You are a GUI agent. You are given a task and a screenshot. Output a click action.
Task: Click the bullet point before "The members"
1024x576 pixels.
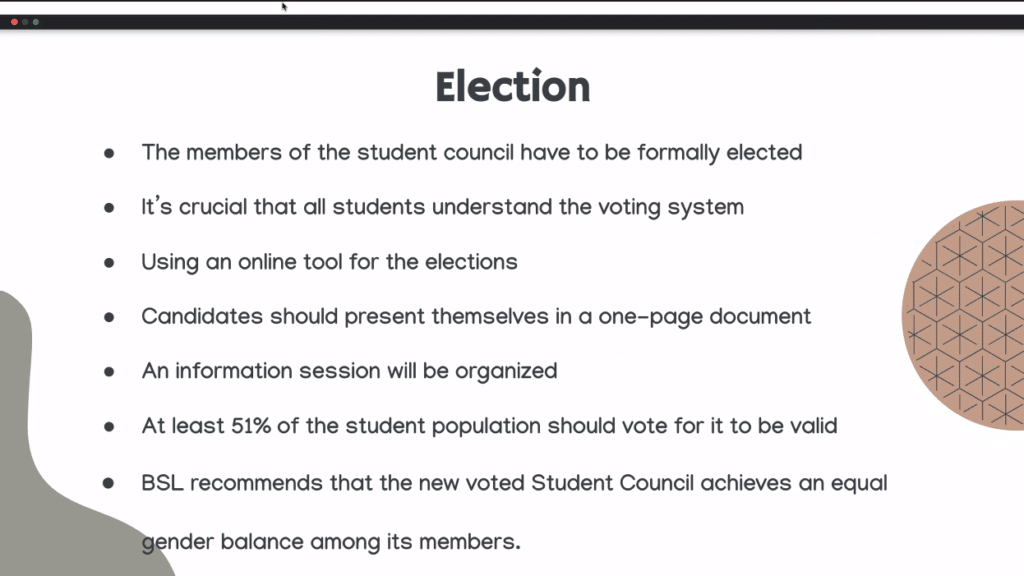point(109,154)
